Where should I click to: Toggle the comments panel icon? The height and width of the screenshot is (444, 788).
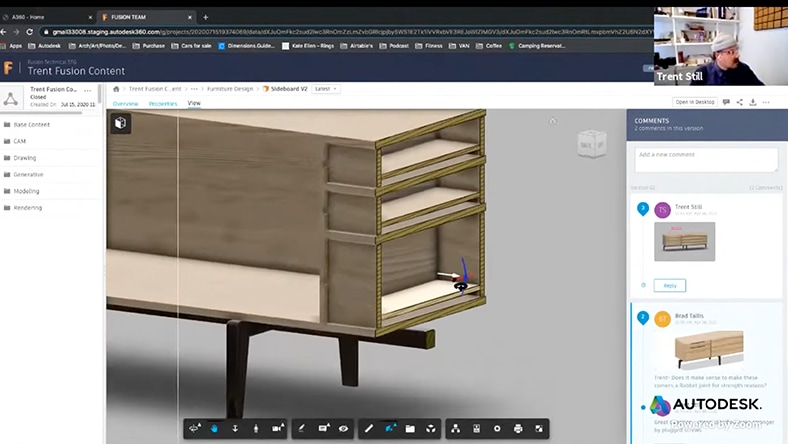[x=726, y=102]
